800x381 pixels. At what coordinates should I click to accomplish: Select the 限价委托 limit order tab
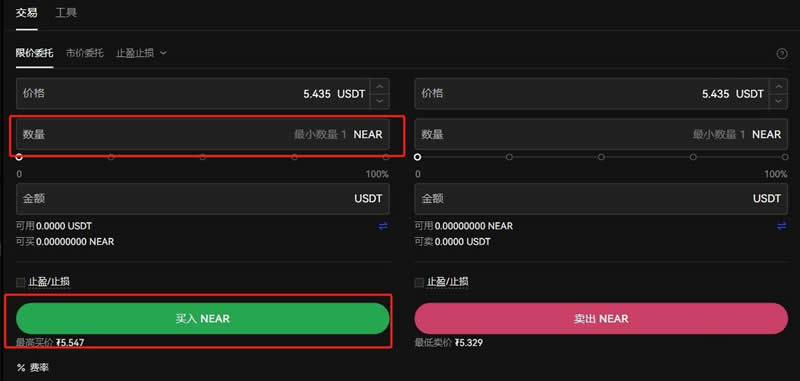(x=34, y=53)
